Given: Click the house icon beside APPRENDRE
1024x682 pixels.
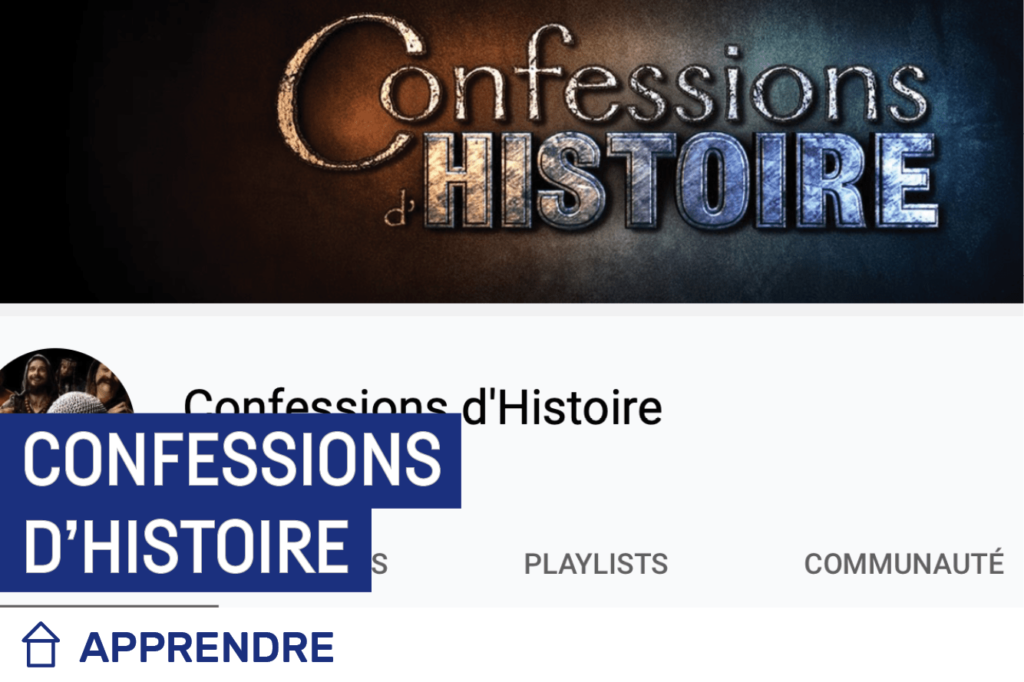Looking at the screenshot, I should [41, 644].
